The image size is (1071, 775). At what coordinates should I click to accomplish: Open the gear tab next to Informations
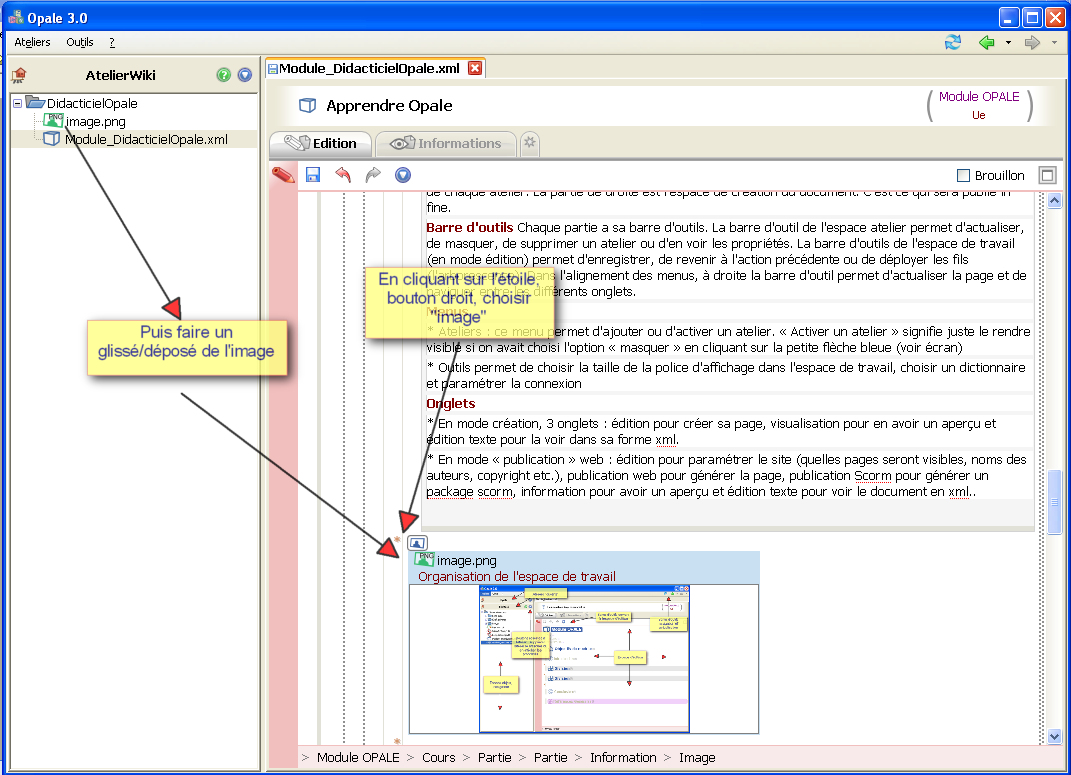click(529, 143)
